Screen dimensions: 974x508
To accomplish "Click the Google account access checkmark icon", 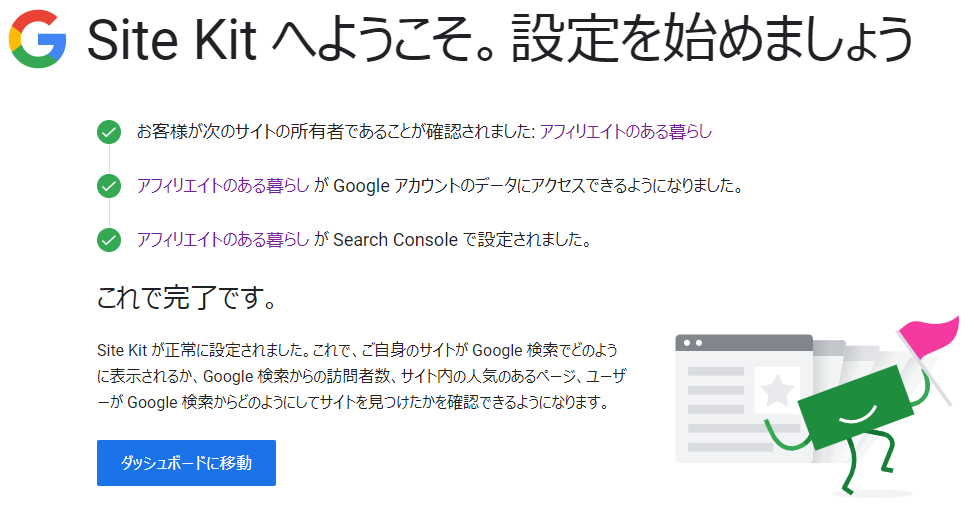I will click(x=109, y=186).
